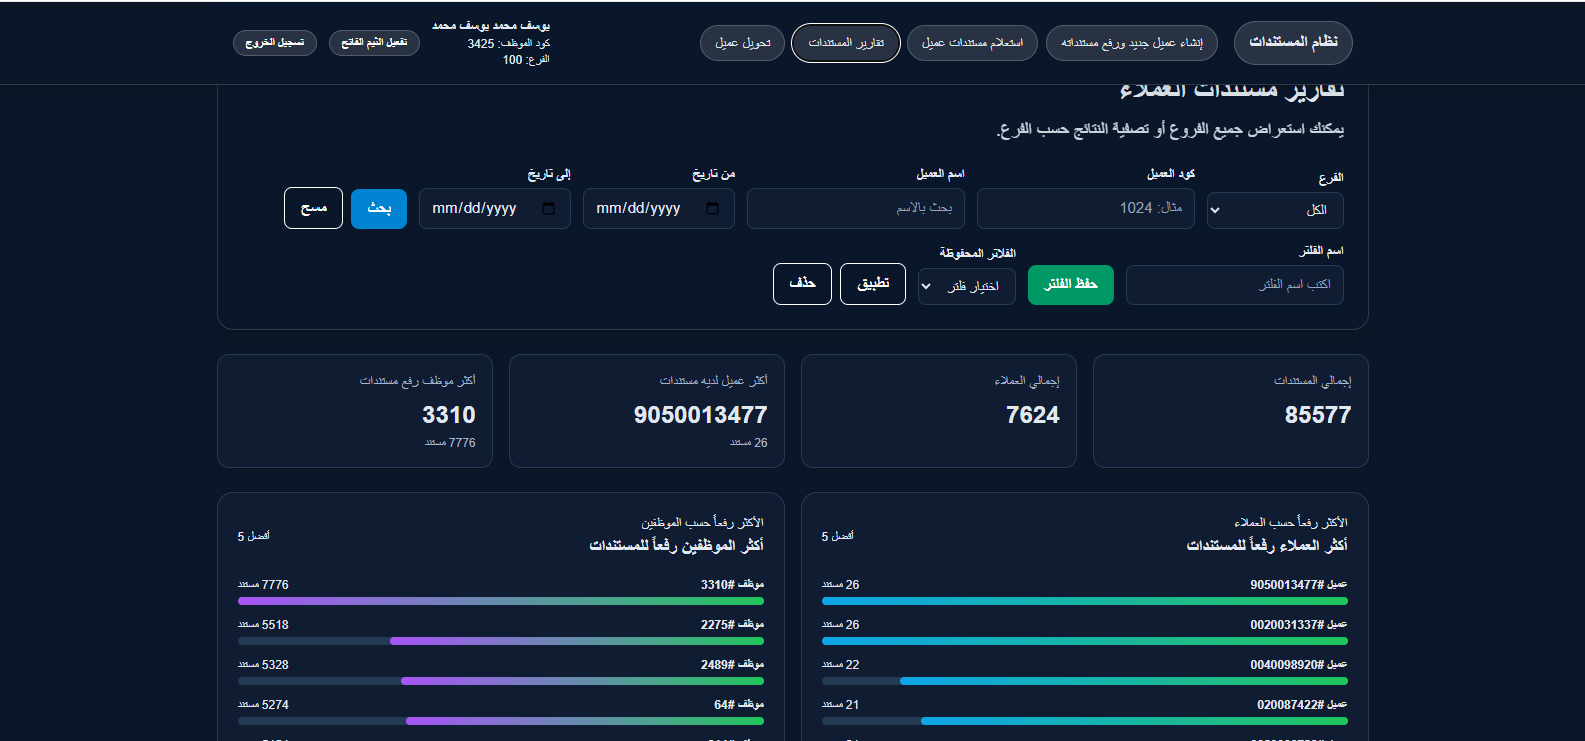Apply the saved filter with تطبيق
Viewport: 1585px width, 741px height.
873,284
